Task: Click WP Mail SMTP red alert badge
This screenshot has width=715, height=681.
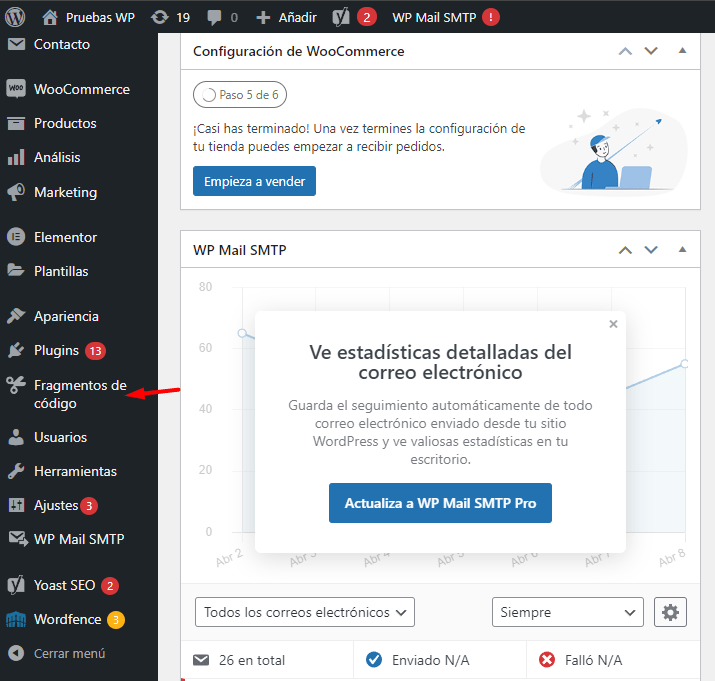Action: [x=491, y=17]
